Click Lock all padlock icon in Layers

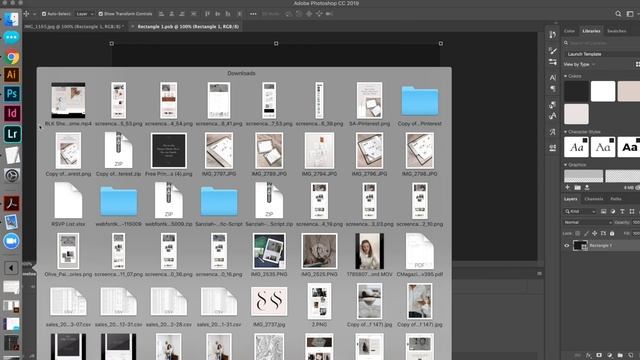[612, 233]
